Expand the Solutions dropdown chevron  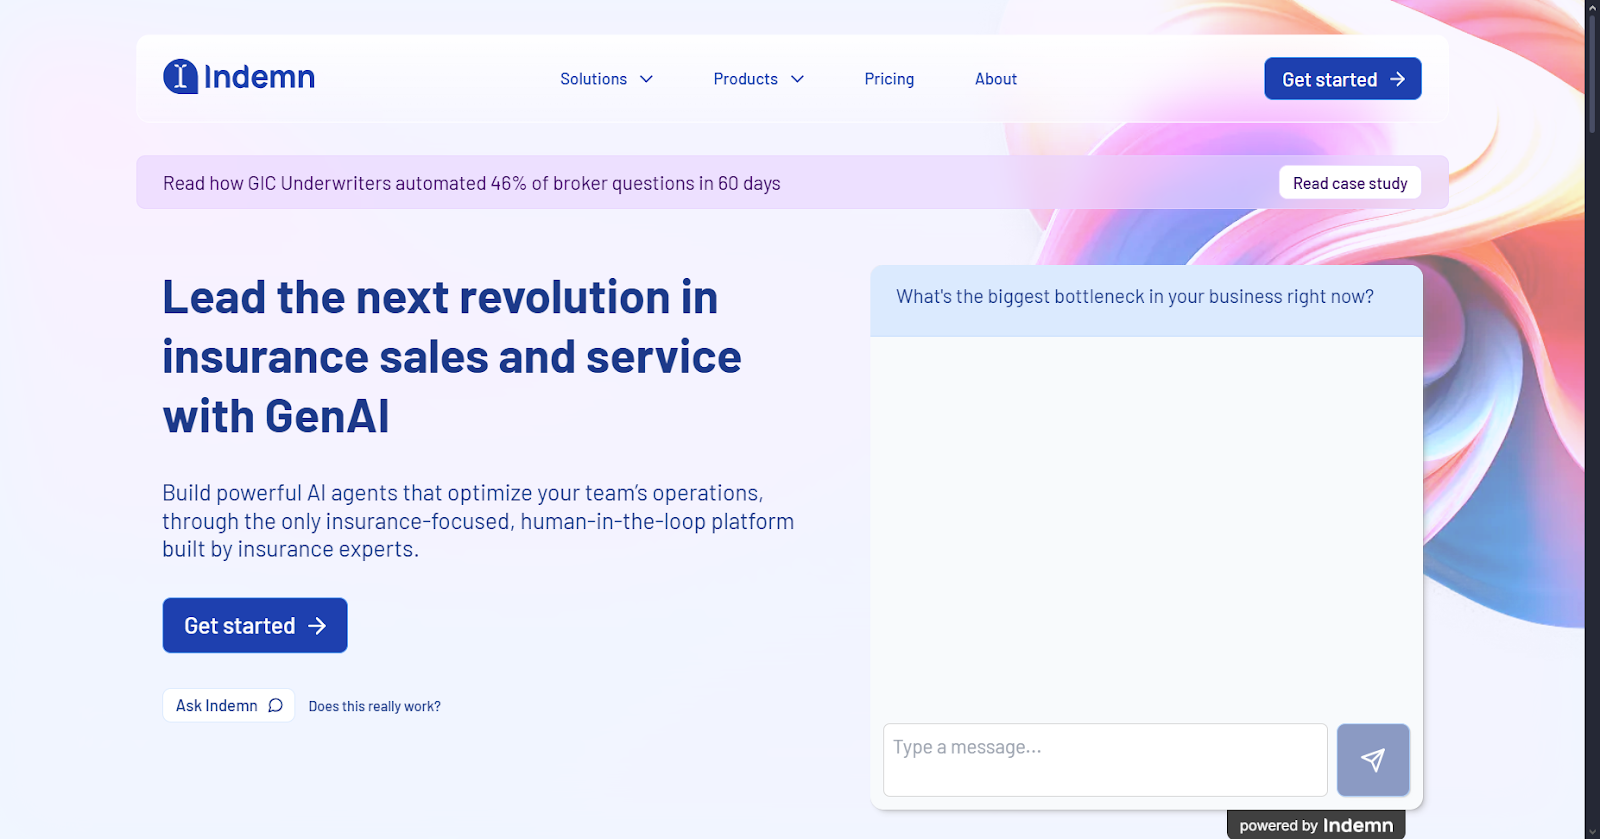click(x=646, y=79)
